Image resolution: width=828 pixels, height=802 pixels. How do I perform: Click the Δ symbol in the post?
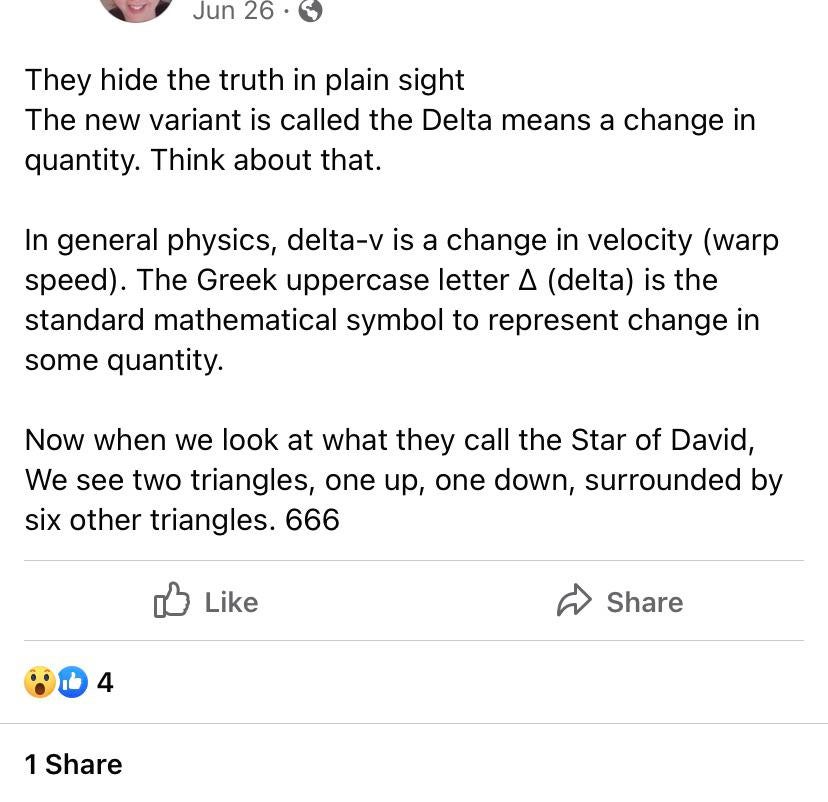click(528, 281)
